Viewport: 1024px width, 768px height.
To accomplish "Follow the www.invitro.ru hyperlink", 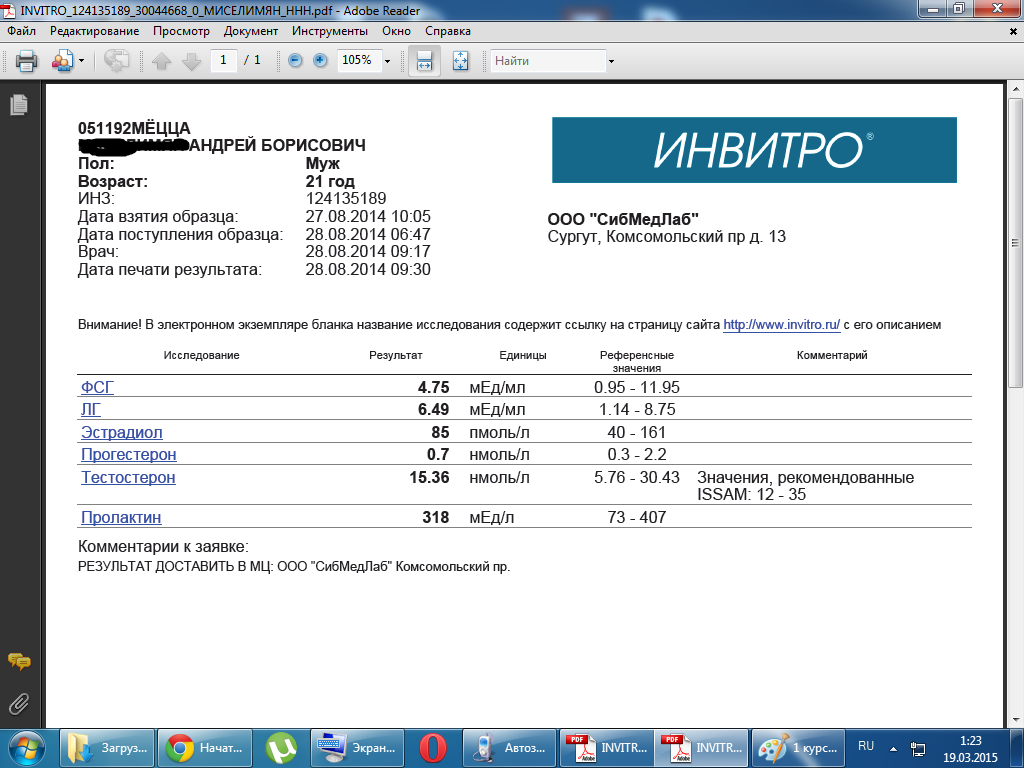I will [781, 325].
